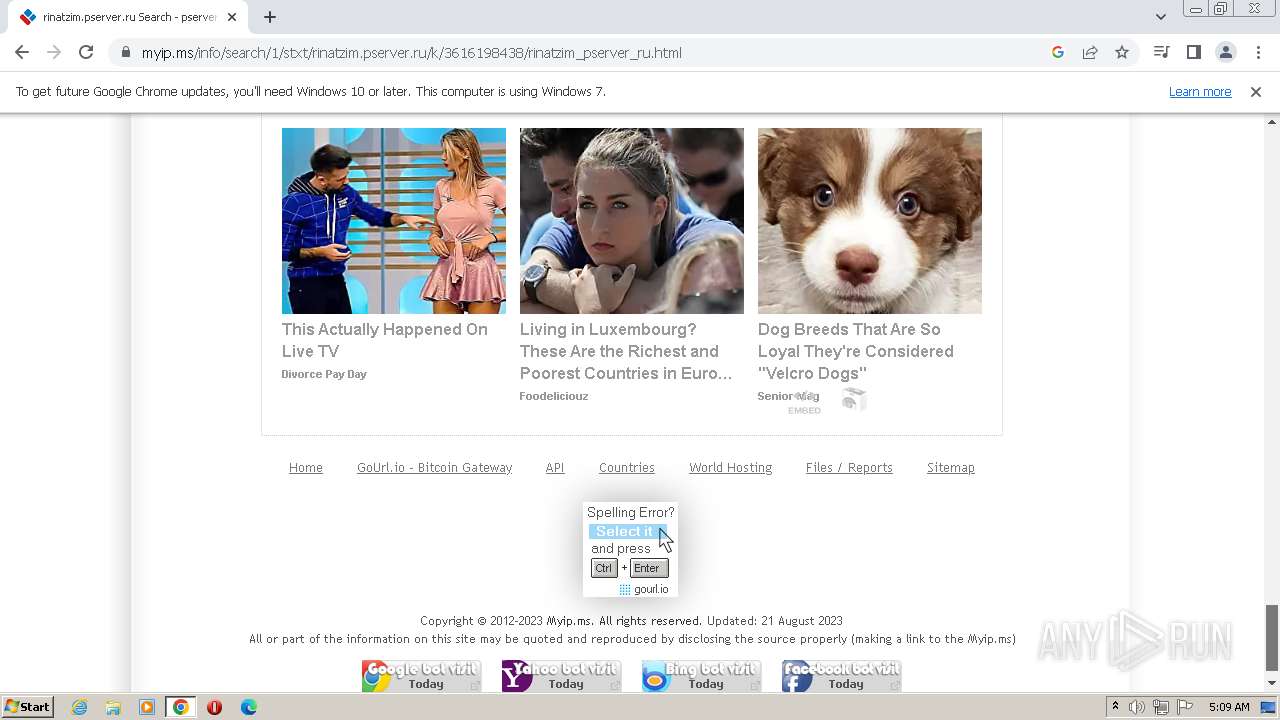Open the Chrome side panel
1280x720 pixels.
(1193, 53)
